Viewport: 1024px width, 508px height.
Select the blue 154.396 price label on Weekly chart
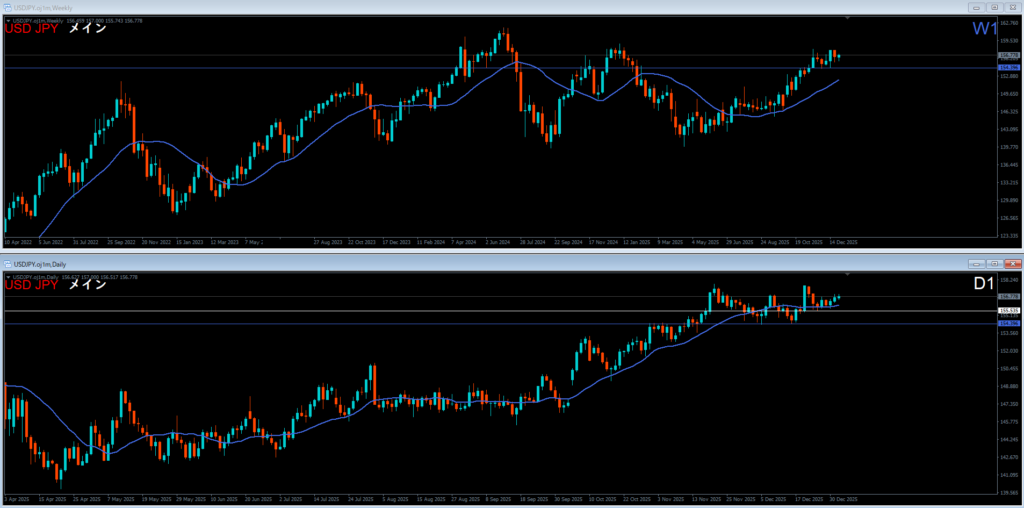pyautogui.click(x=1008, y=68)
